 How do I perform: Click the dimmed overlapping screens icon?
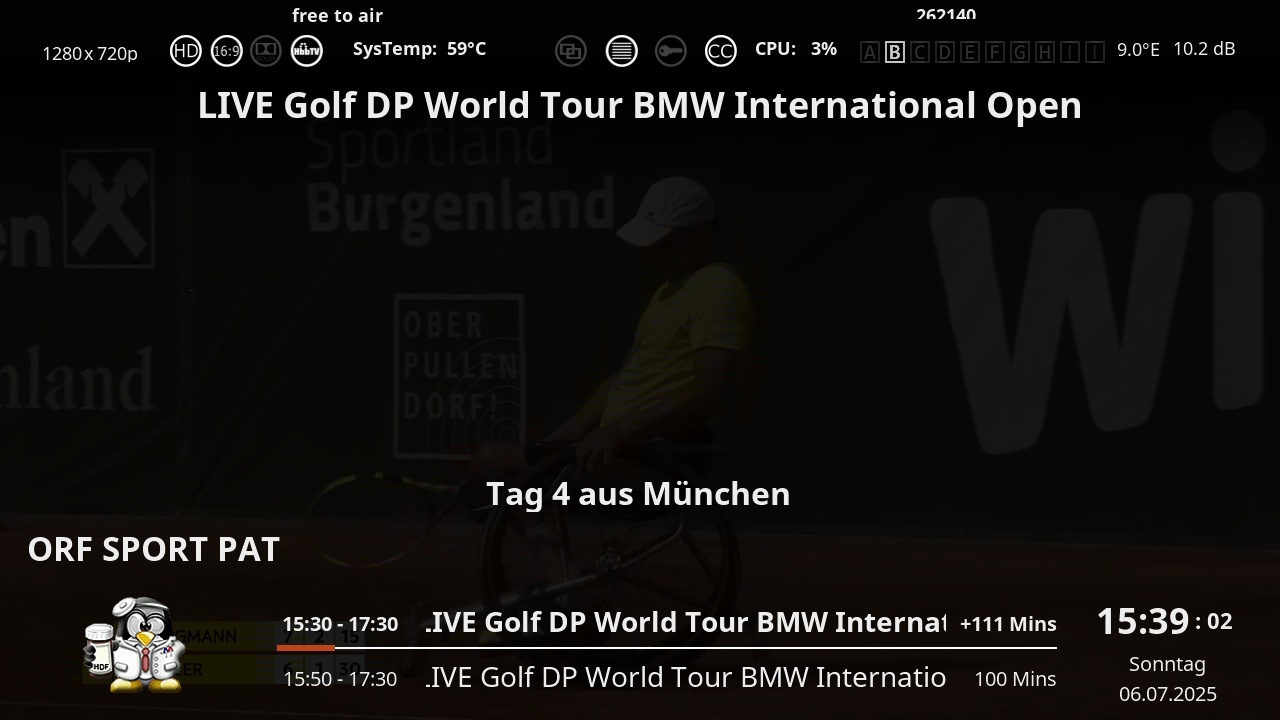point(571,51)
